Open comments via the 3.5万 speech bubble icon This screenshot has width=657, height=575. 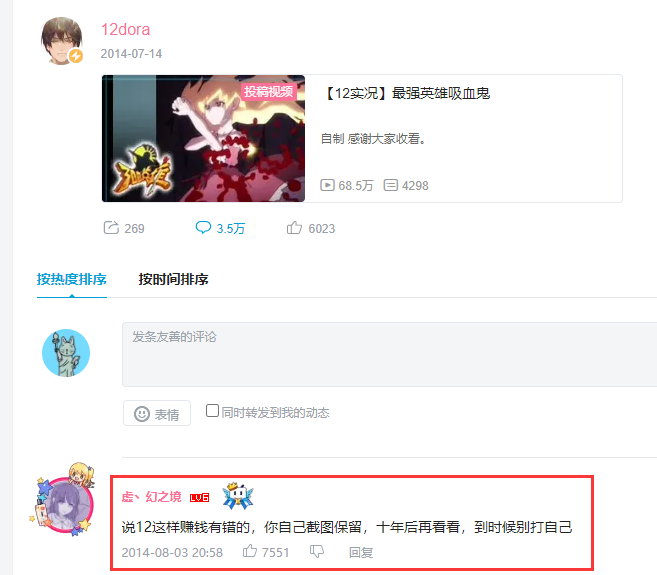[203, 228]
